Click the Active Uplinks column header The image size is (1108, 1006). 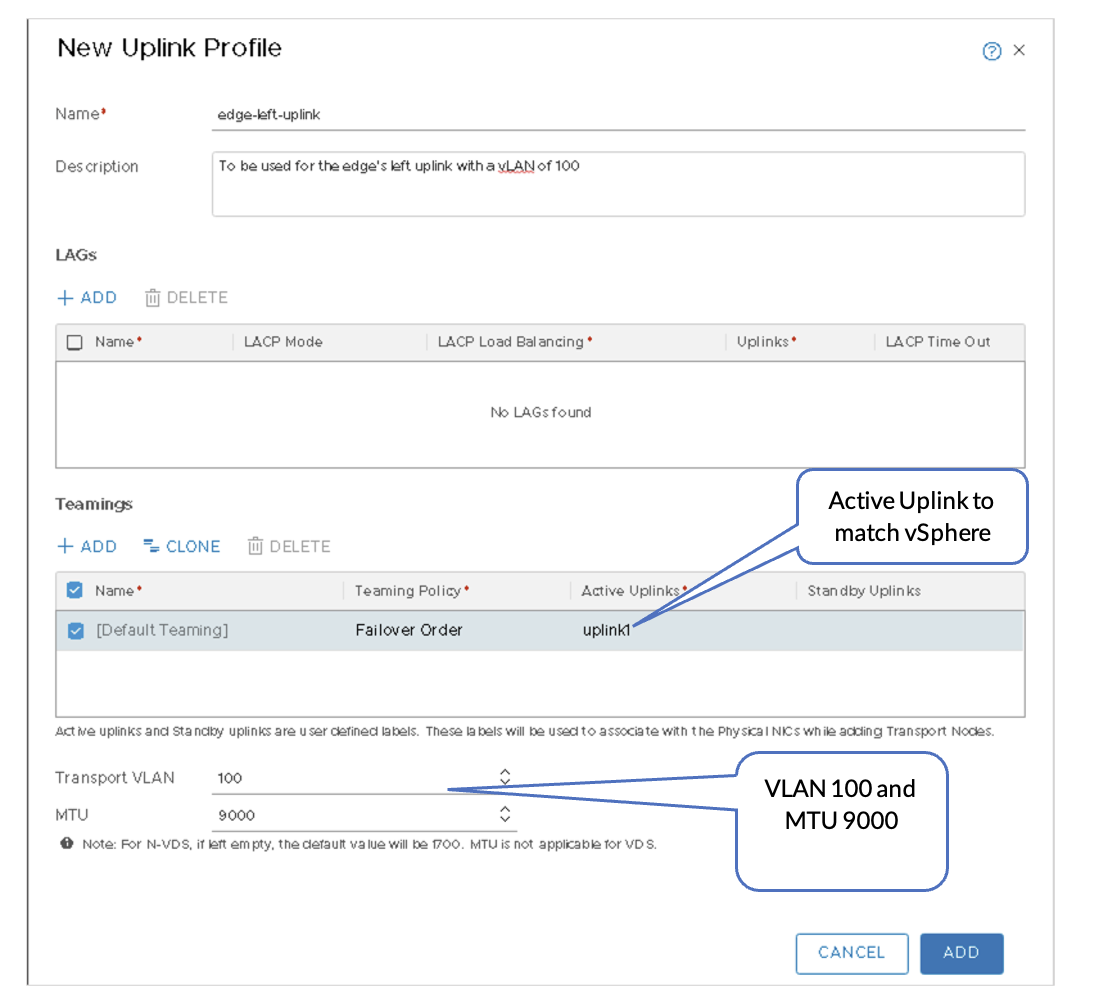630,591
